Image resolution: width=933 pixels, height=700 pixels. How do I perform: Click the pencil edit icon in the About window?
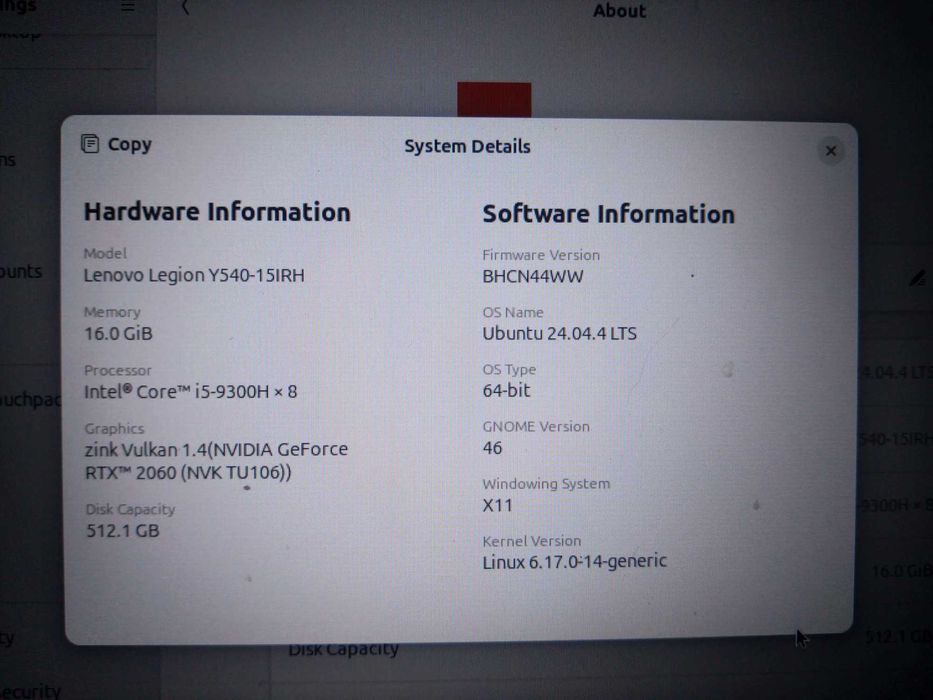[917, 277]
